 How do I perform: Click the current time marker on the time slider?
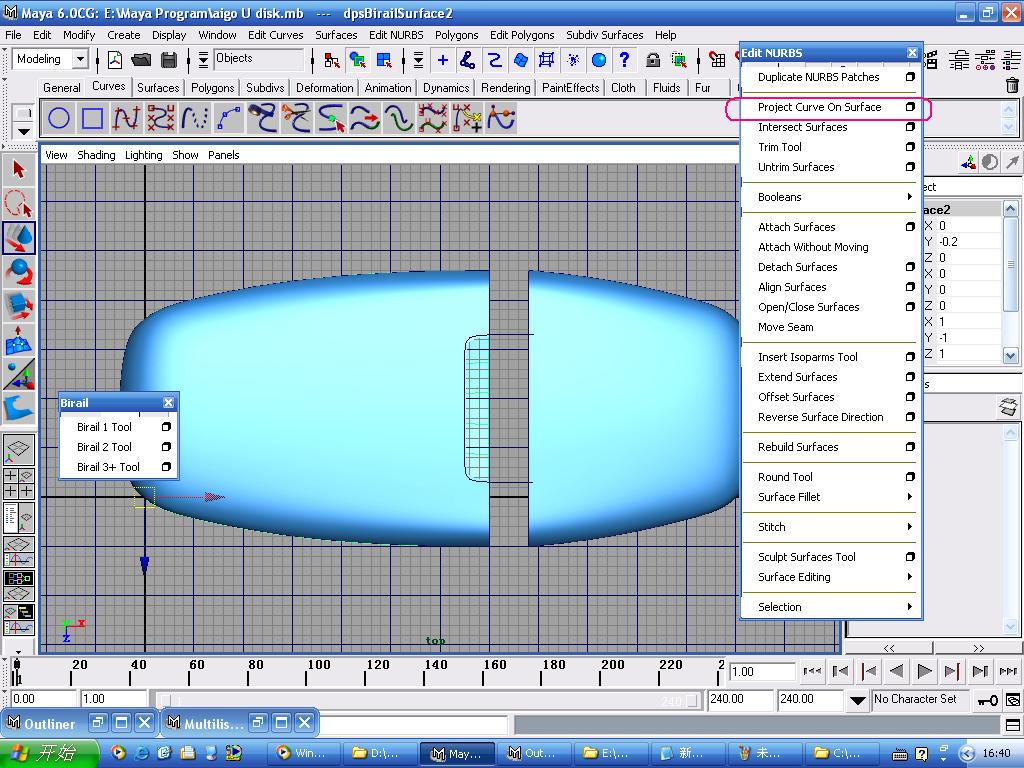pyautogui.click(x=17, y=671)
